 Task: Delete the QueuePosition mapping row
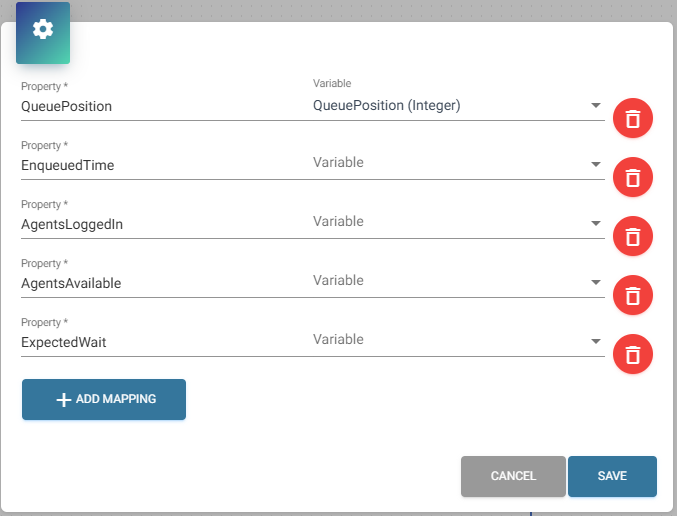632,119
